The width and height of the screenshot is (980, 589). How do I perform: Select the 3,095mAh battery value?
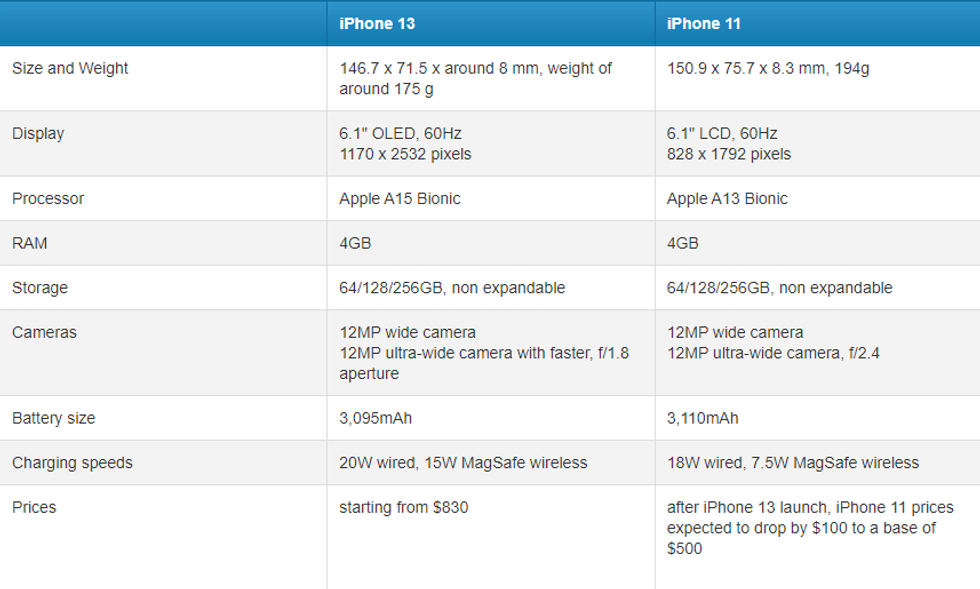click(375, 418)
